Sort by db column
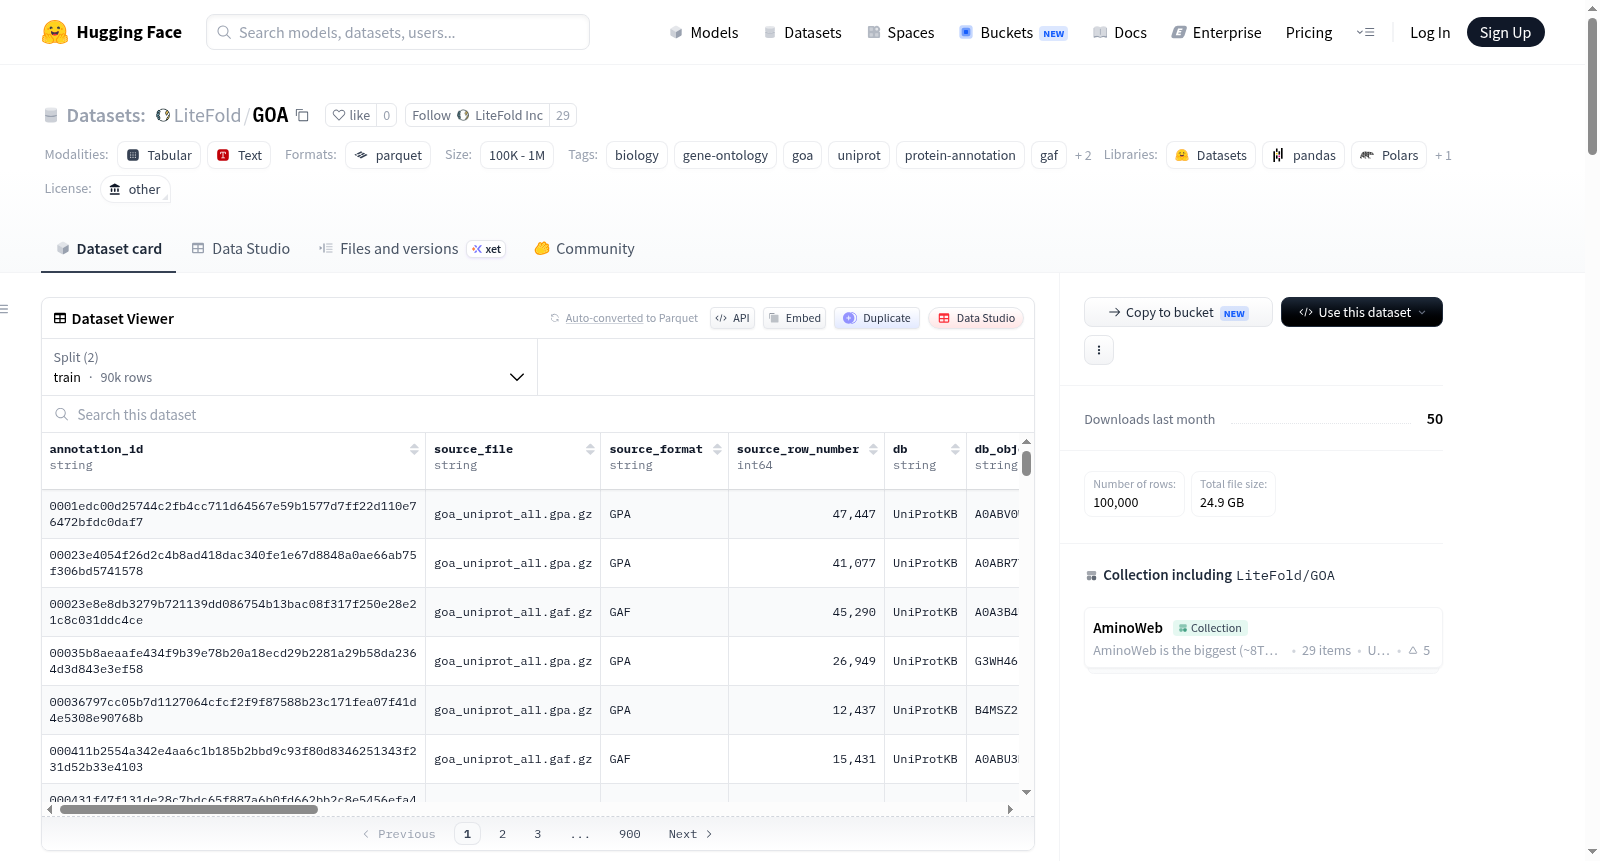1600x861 pixels. click(x=955, y=450)
